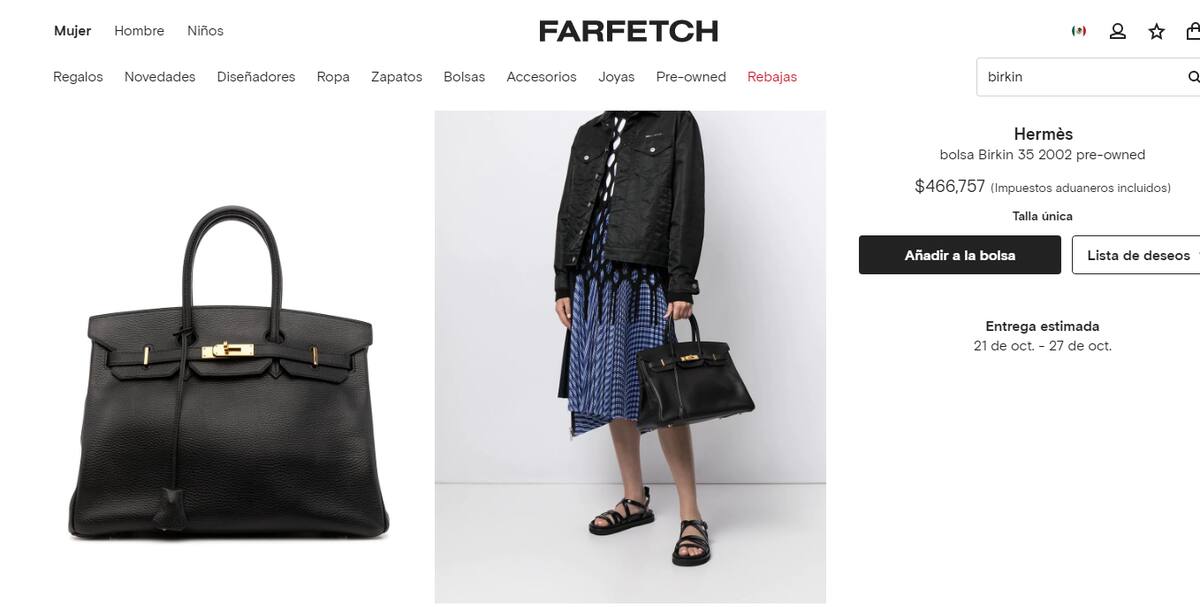Click the Hermès designer link

coord(1043,134)
